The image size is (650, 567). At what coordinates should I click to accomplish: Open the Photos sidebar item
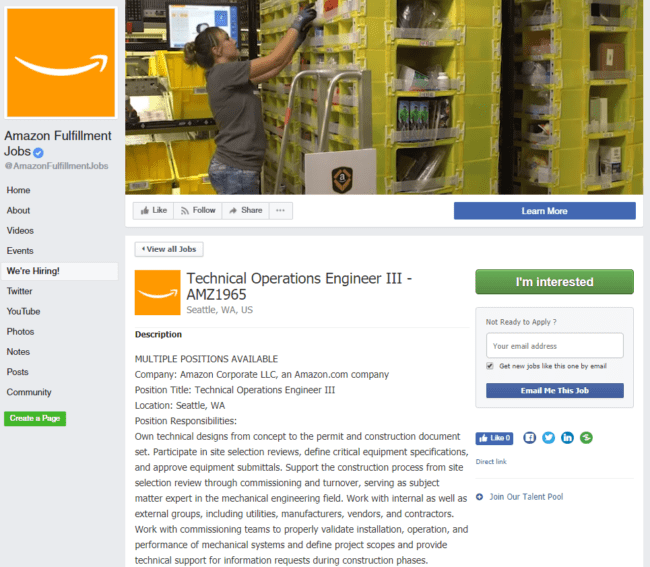(20, 332)
